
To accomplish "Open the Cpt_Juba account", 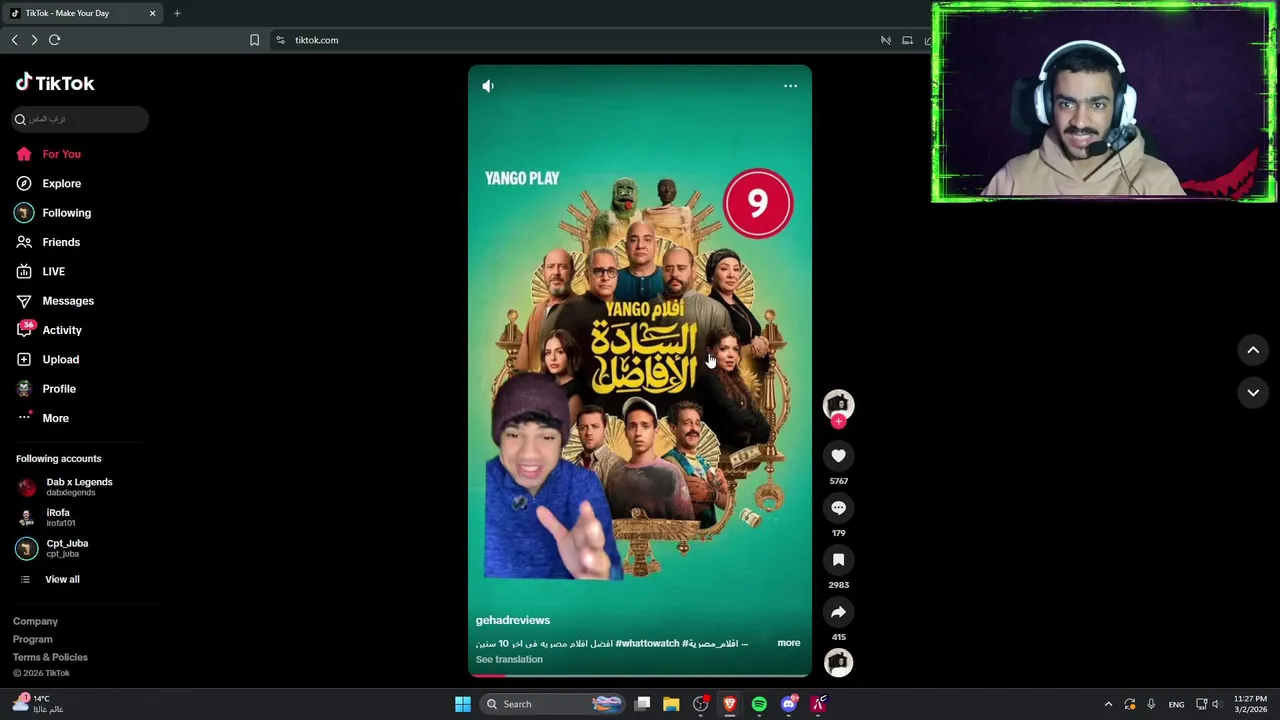I will pos(53,548).
